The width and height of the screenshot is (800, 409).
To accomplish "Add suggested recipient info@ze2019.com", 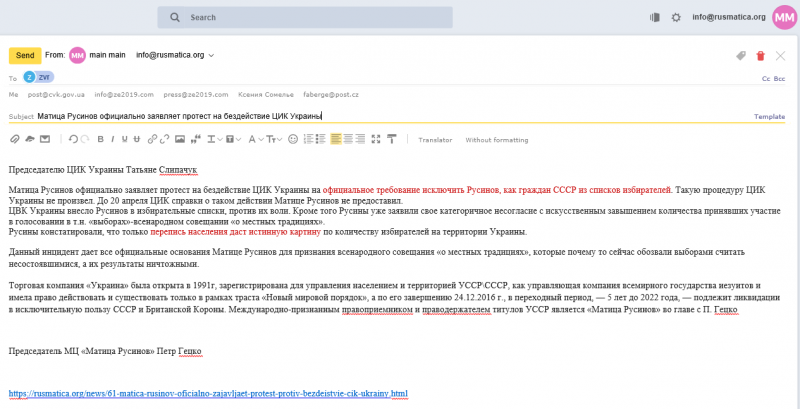I will pos(124,95).
